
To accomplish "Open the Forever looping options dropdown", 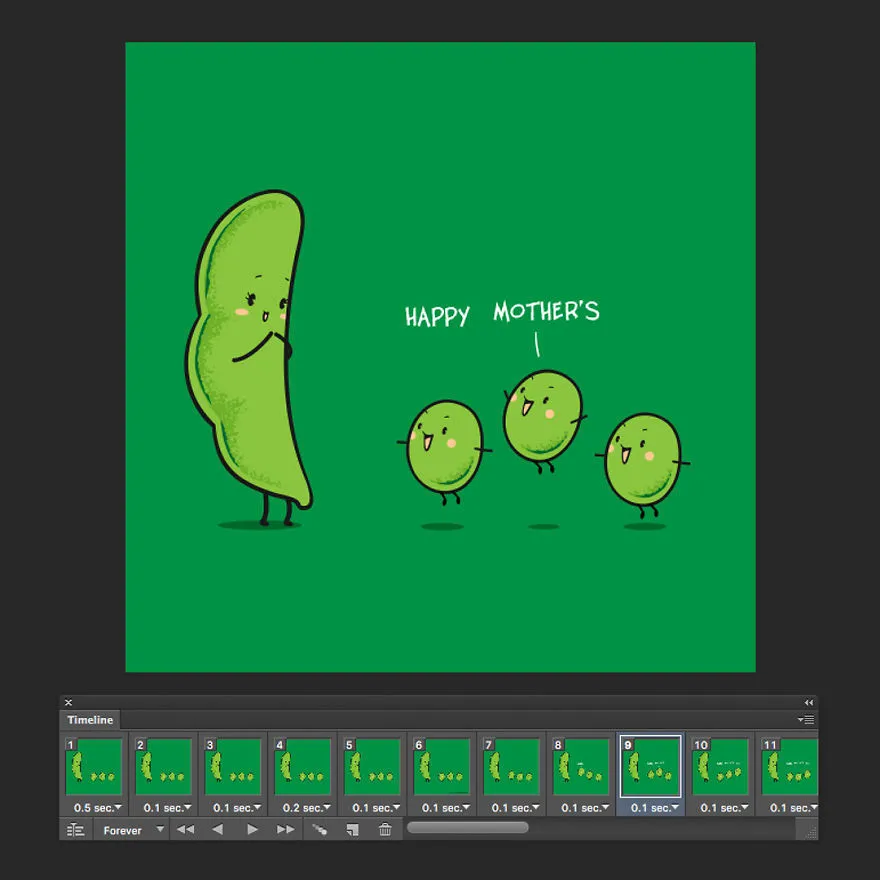I will point(133,830).
